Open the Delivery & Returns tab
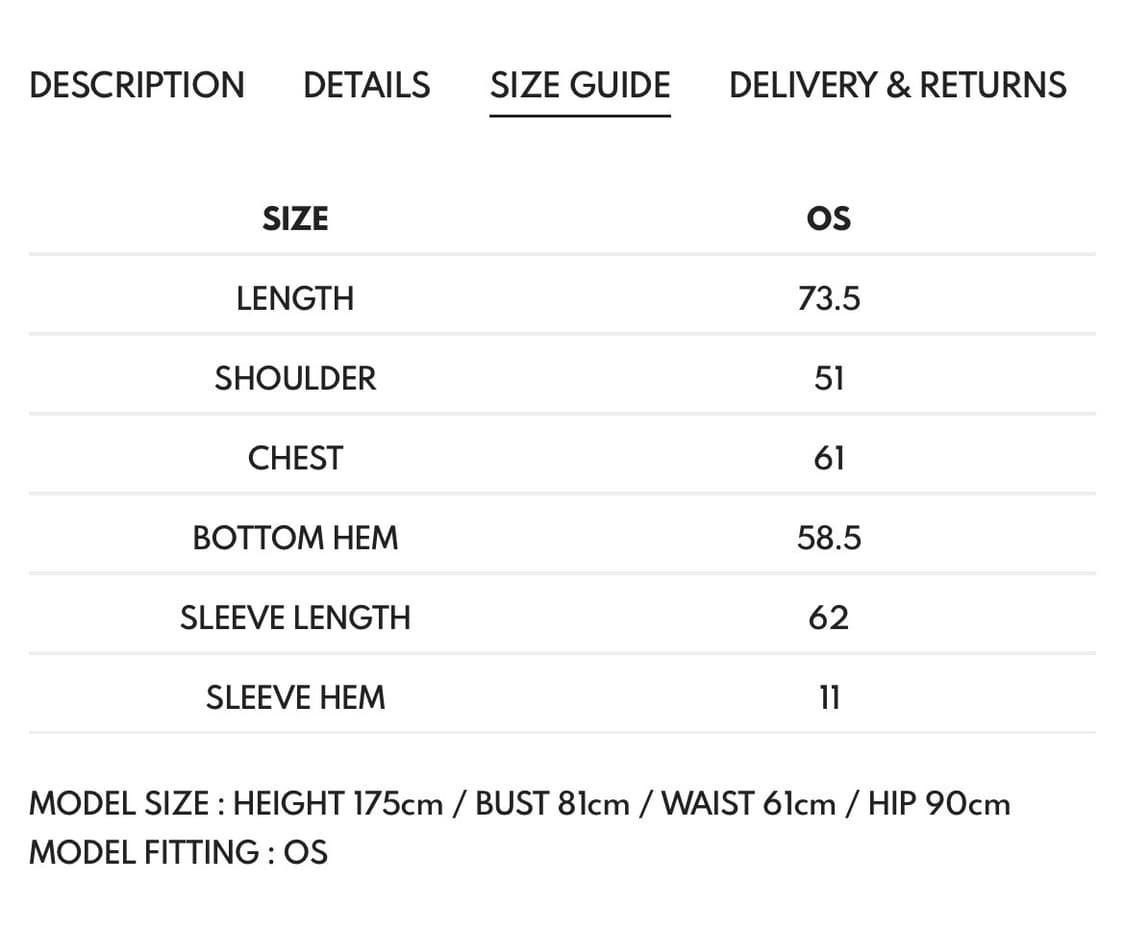The image size is (1125, 937). [897, 85]
